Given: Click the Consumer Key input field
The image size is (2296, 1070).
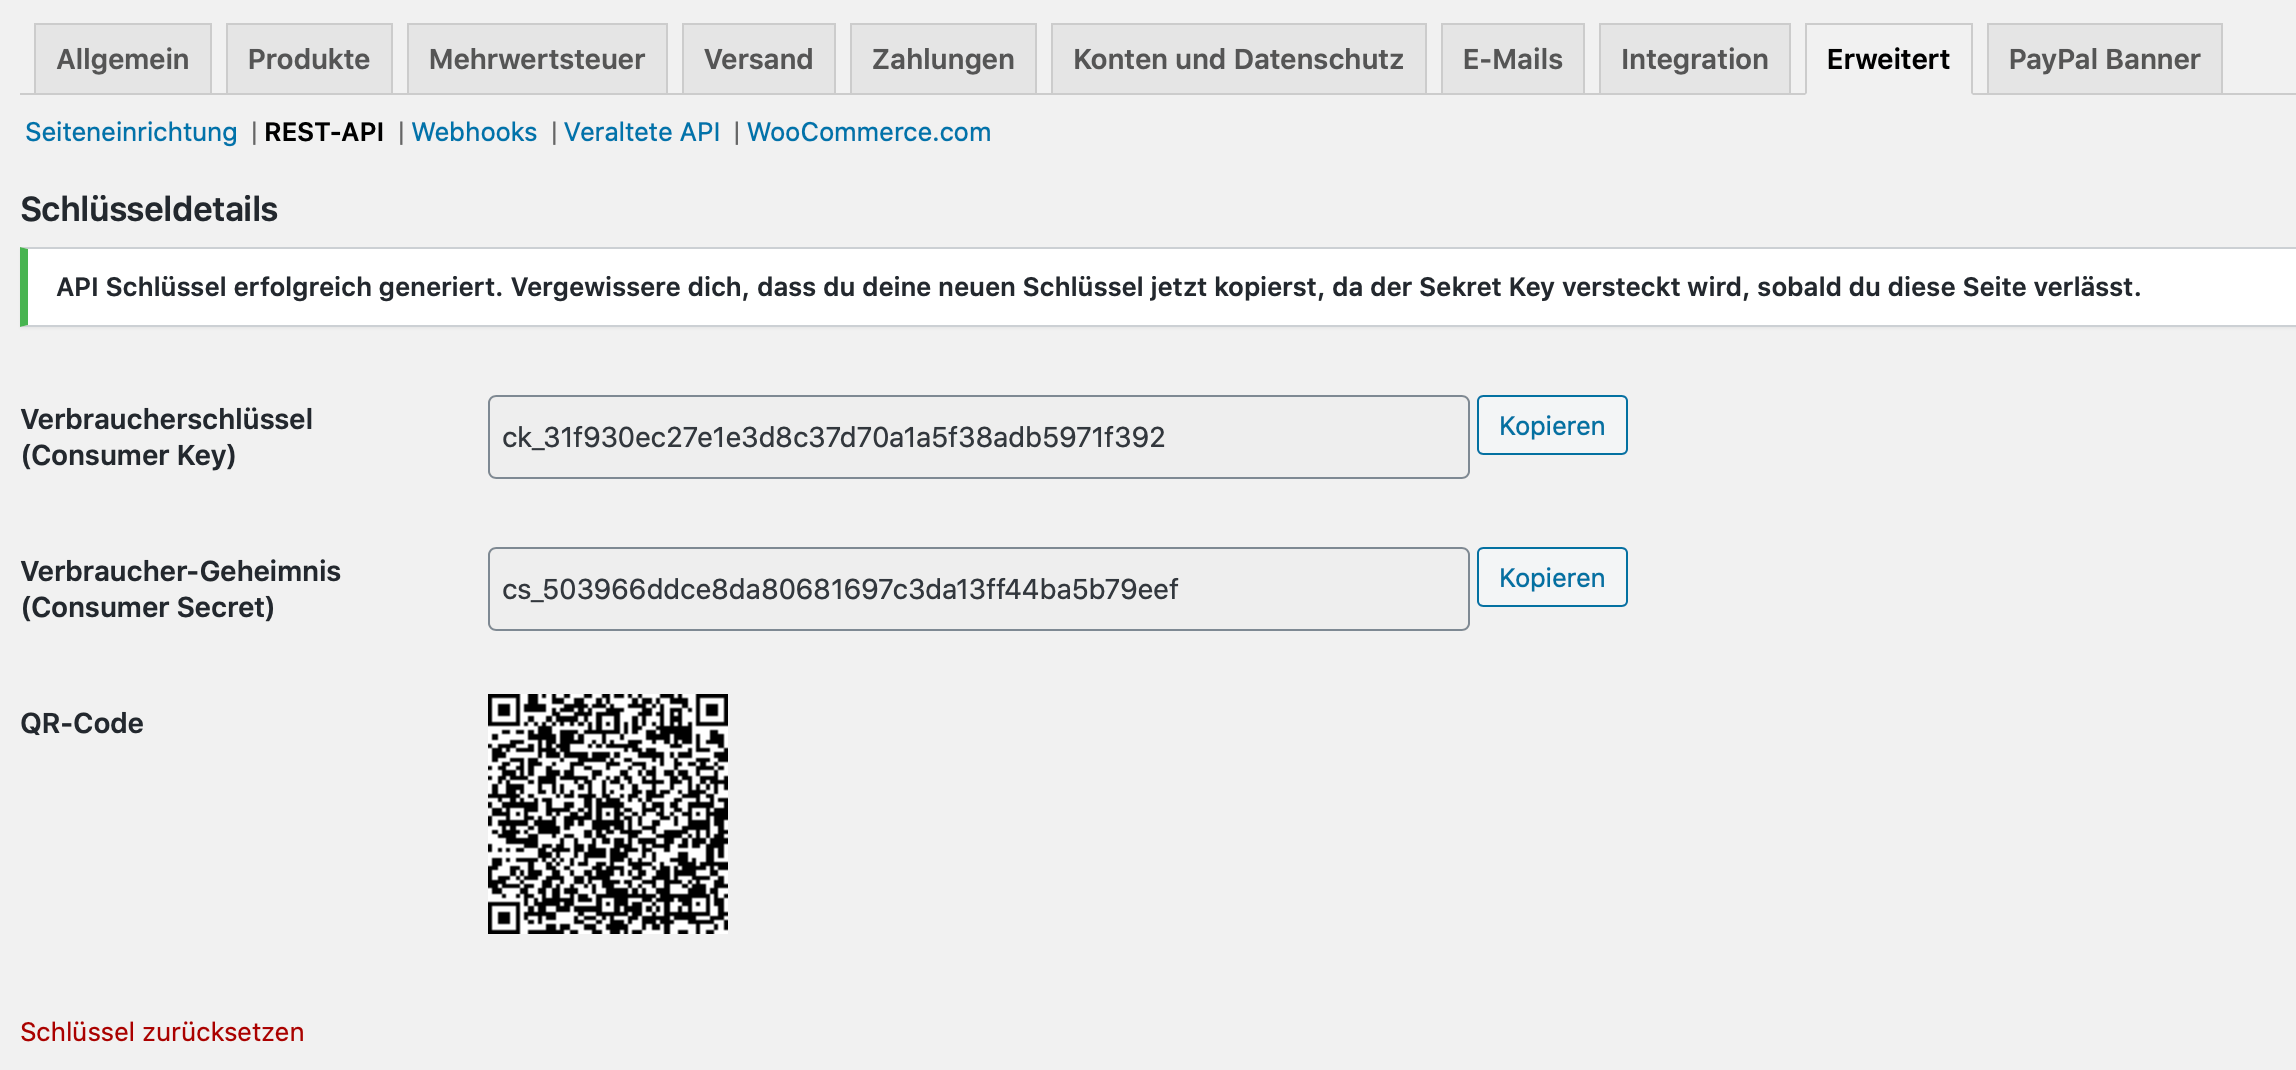Looking at the screenshot, I should click(x=978, y=437).
